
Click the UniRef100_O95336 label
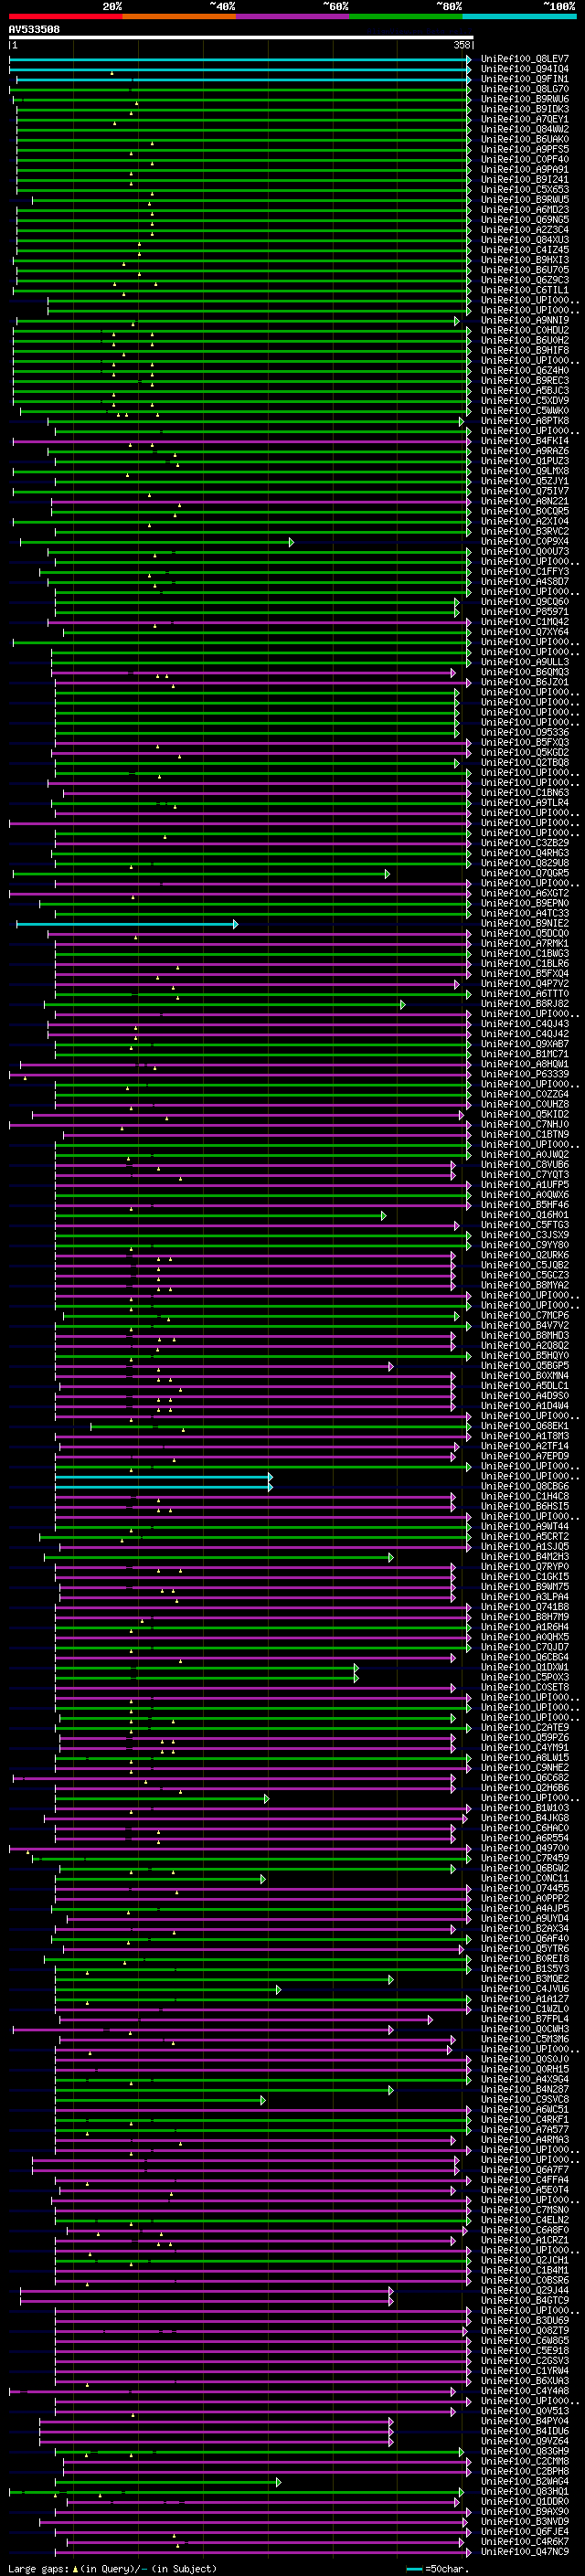coord(524,733)
